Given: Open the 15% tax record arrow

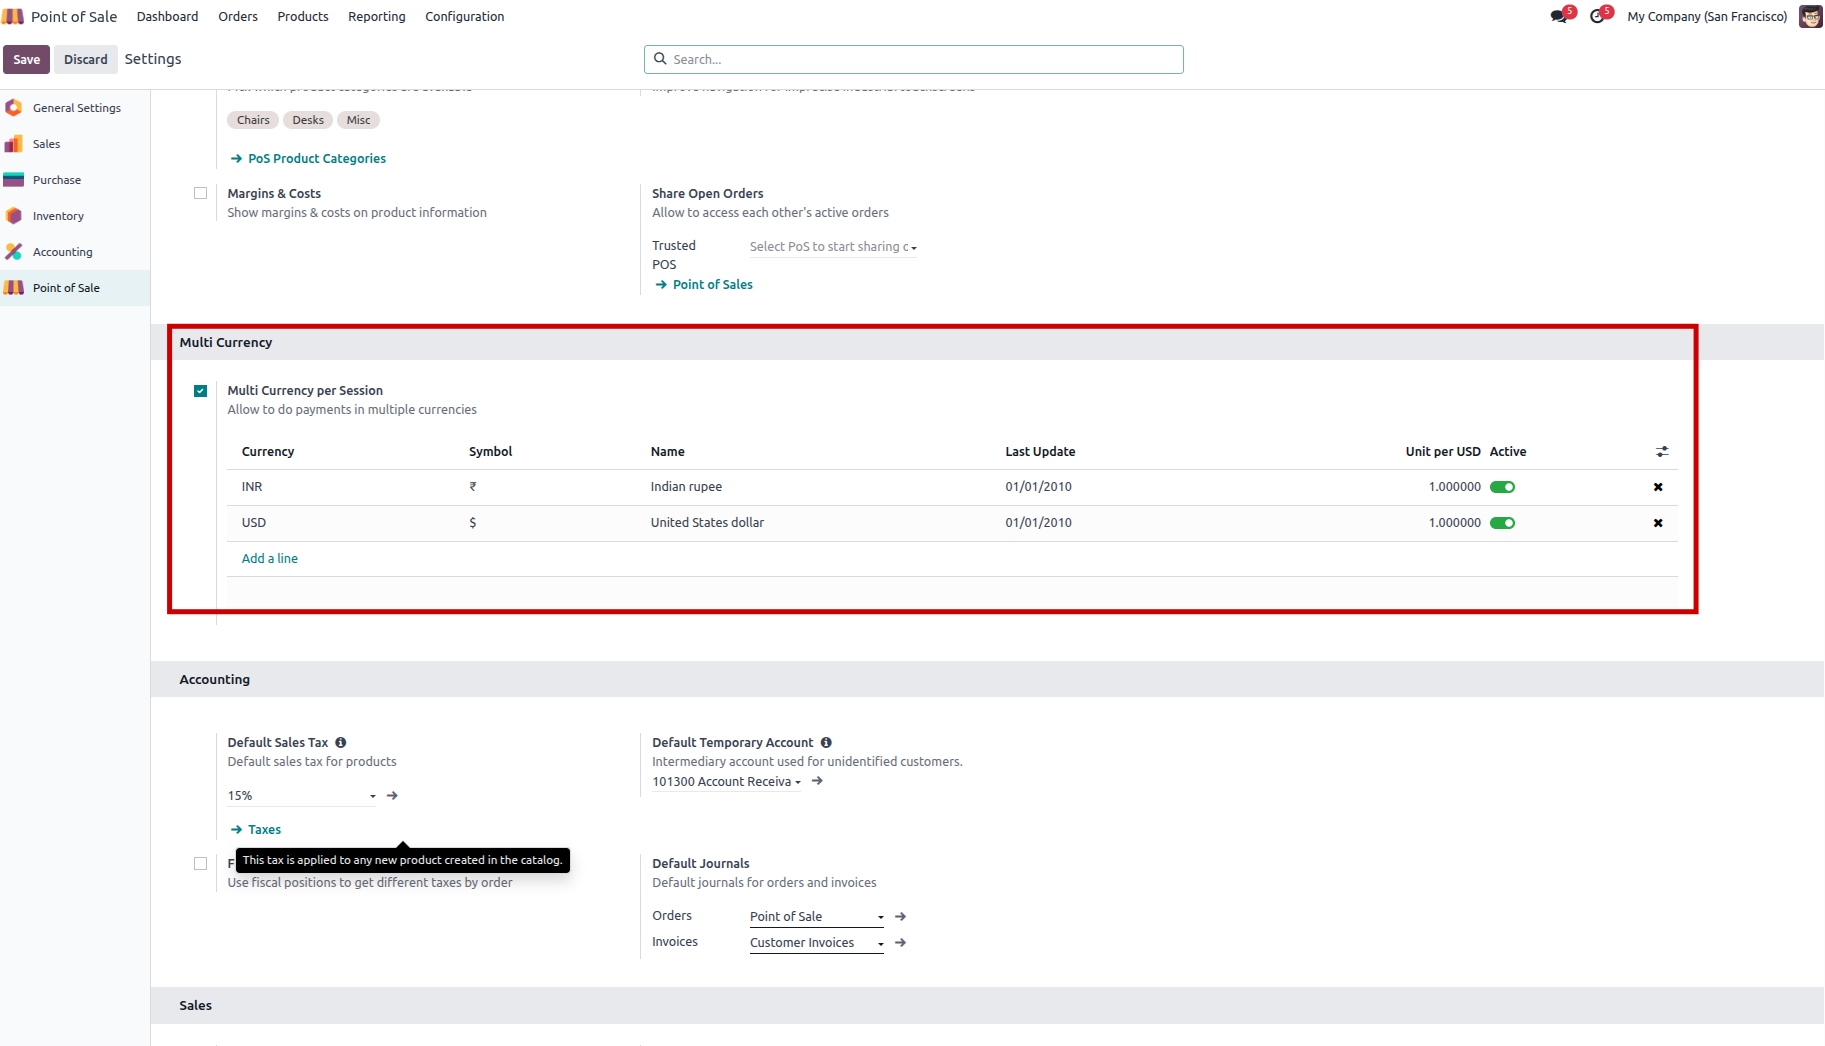Looking at the screenshot, I should pyautogui.click(x=393, y=796).
